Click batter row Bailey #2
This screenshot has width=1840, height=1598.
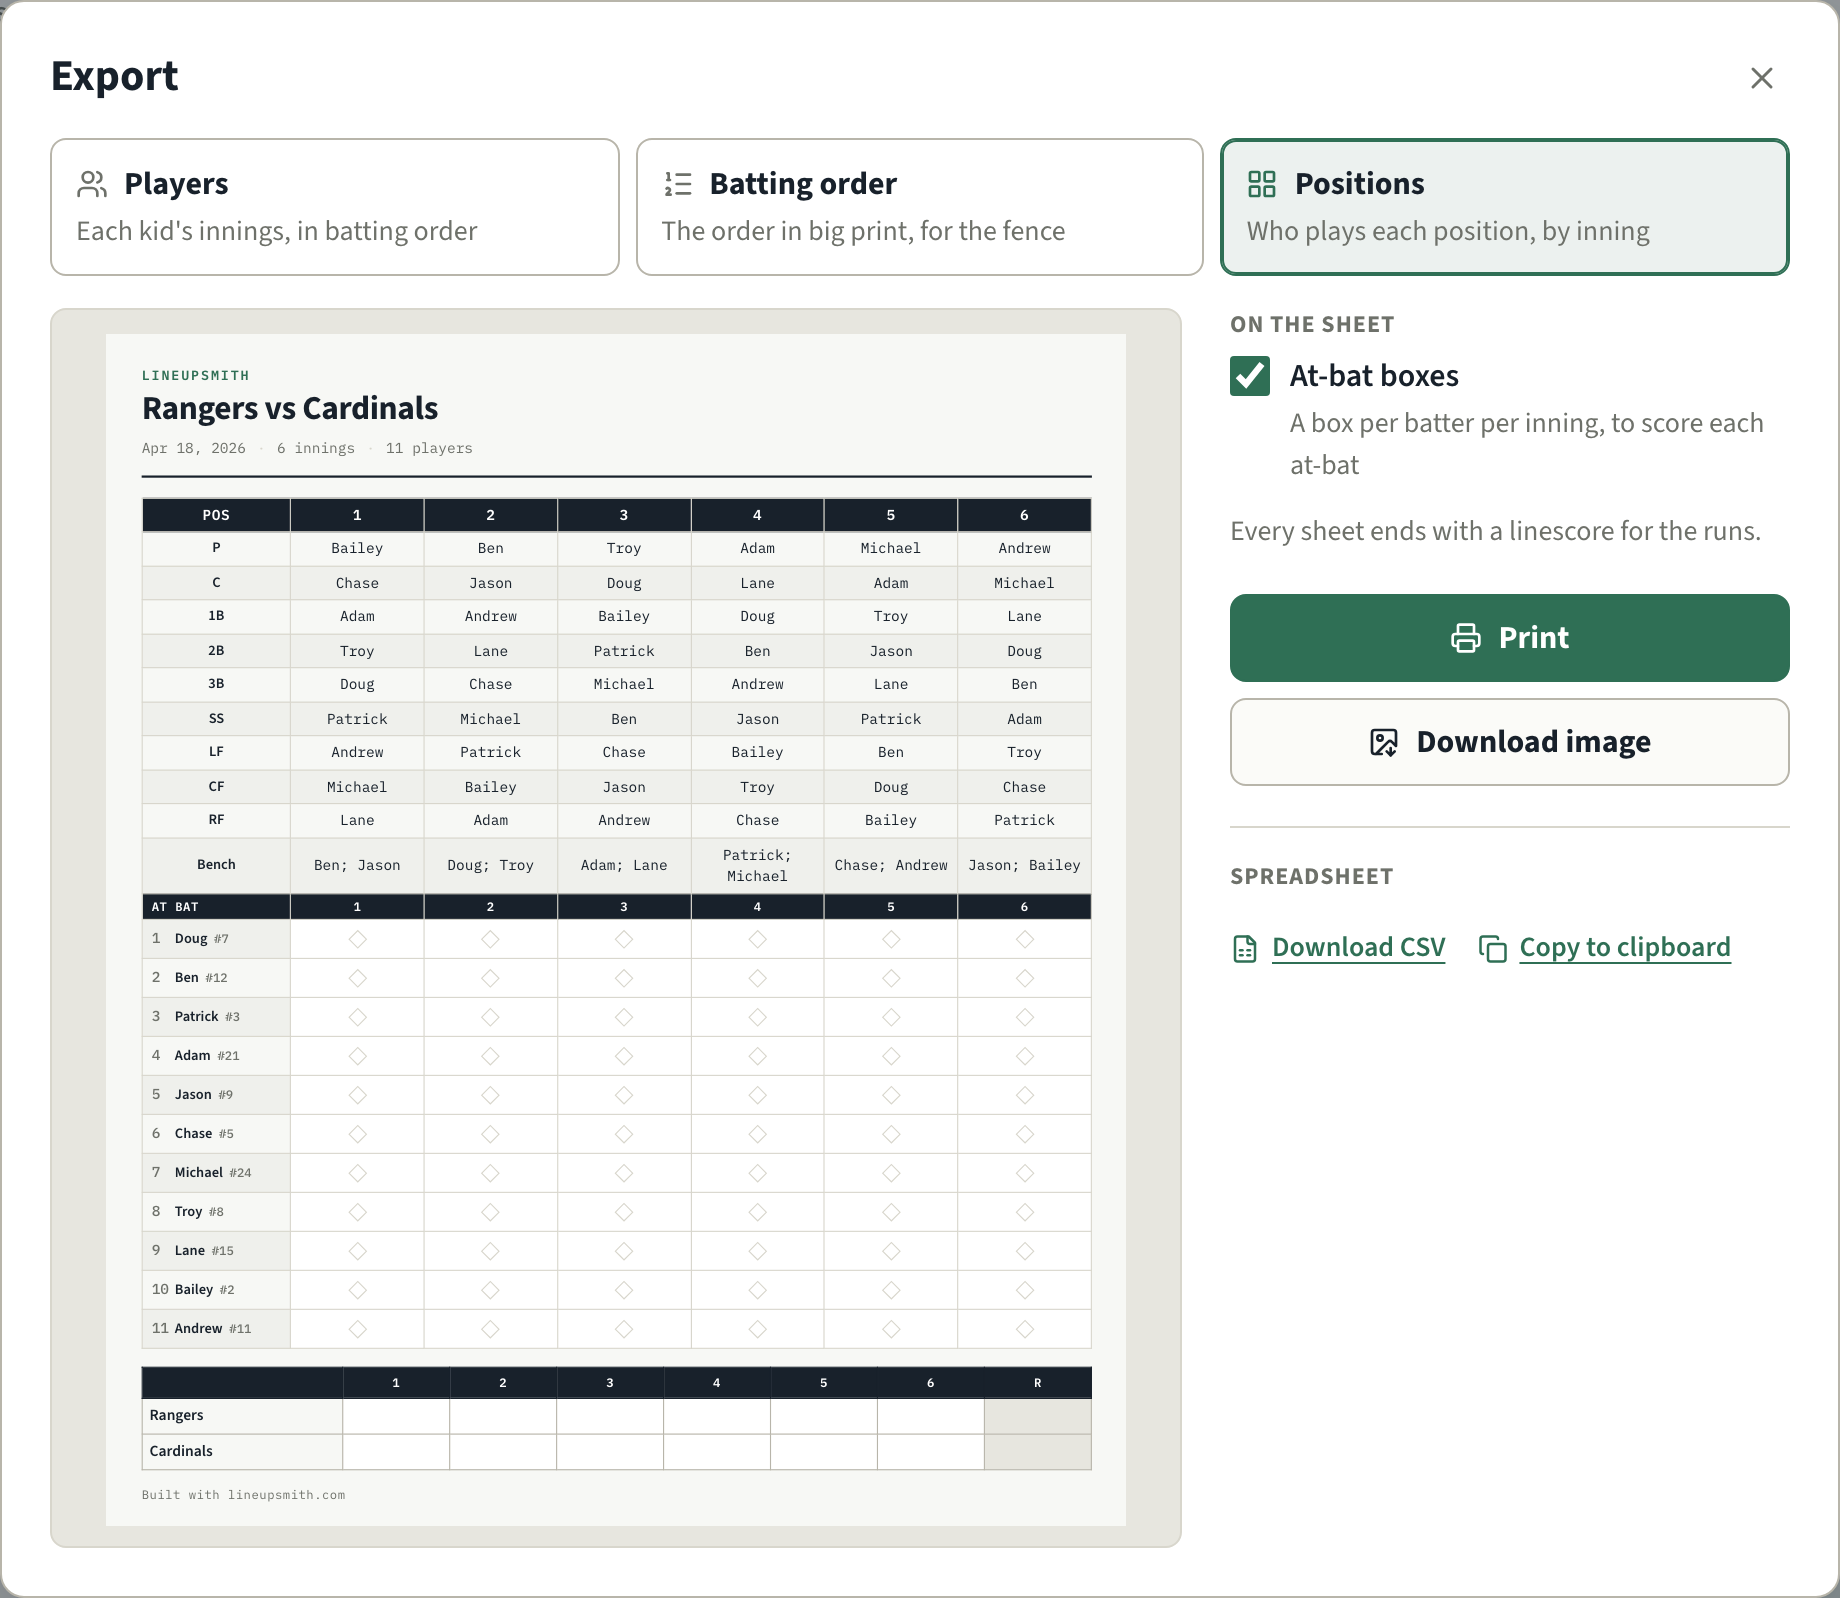point(216,1290)
